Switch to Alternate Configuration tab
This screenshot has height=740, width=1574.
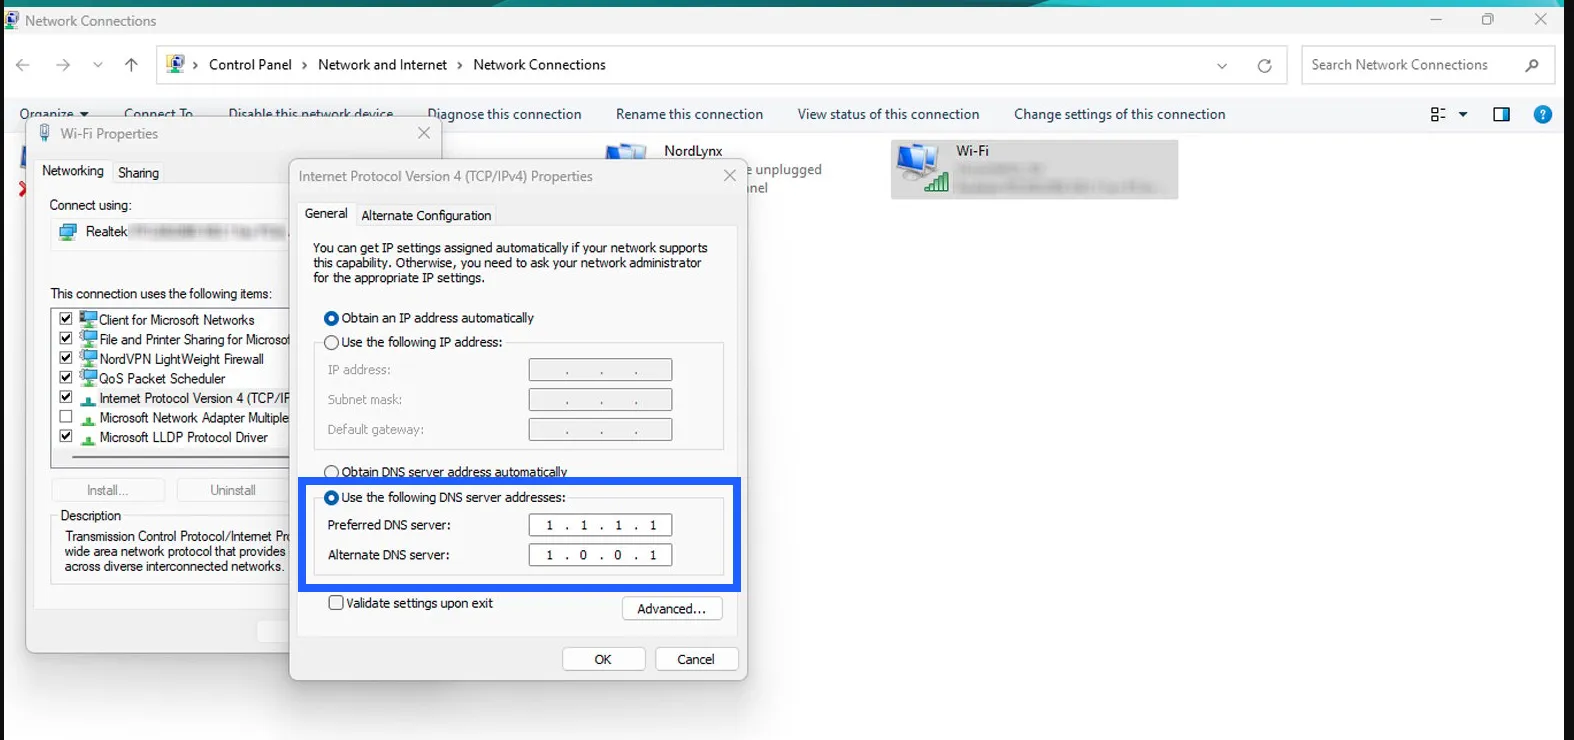click(426, 215)
